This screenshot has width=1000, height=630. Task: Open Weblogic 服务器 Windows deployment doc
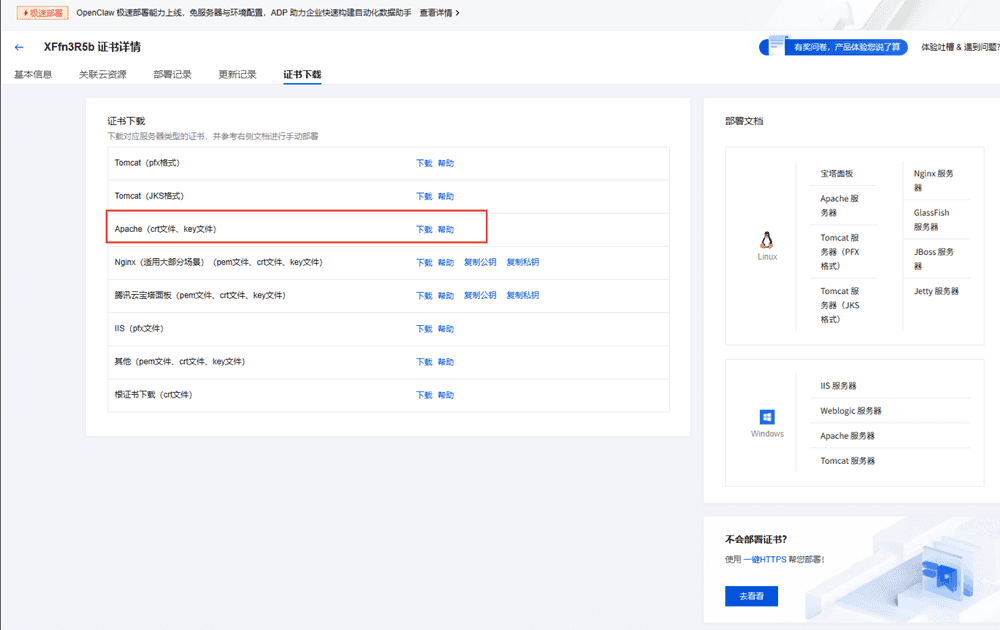coord(851,411)
